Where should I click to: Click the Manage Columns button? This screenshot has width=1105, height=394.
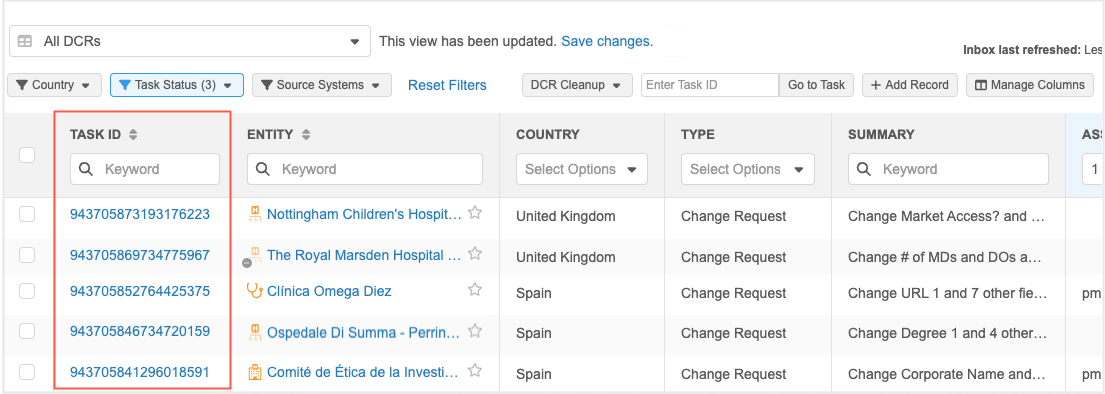(x=1030, y=85)
